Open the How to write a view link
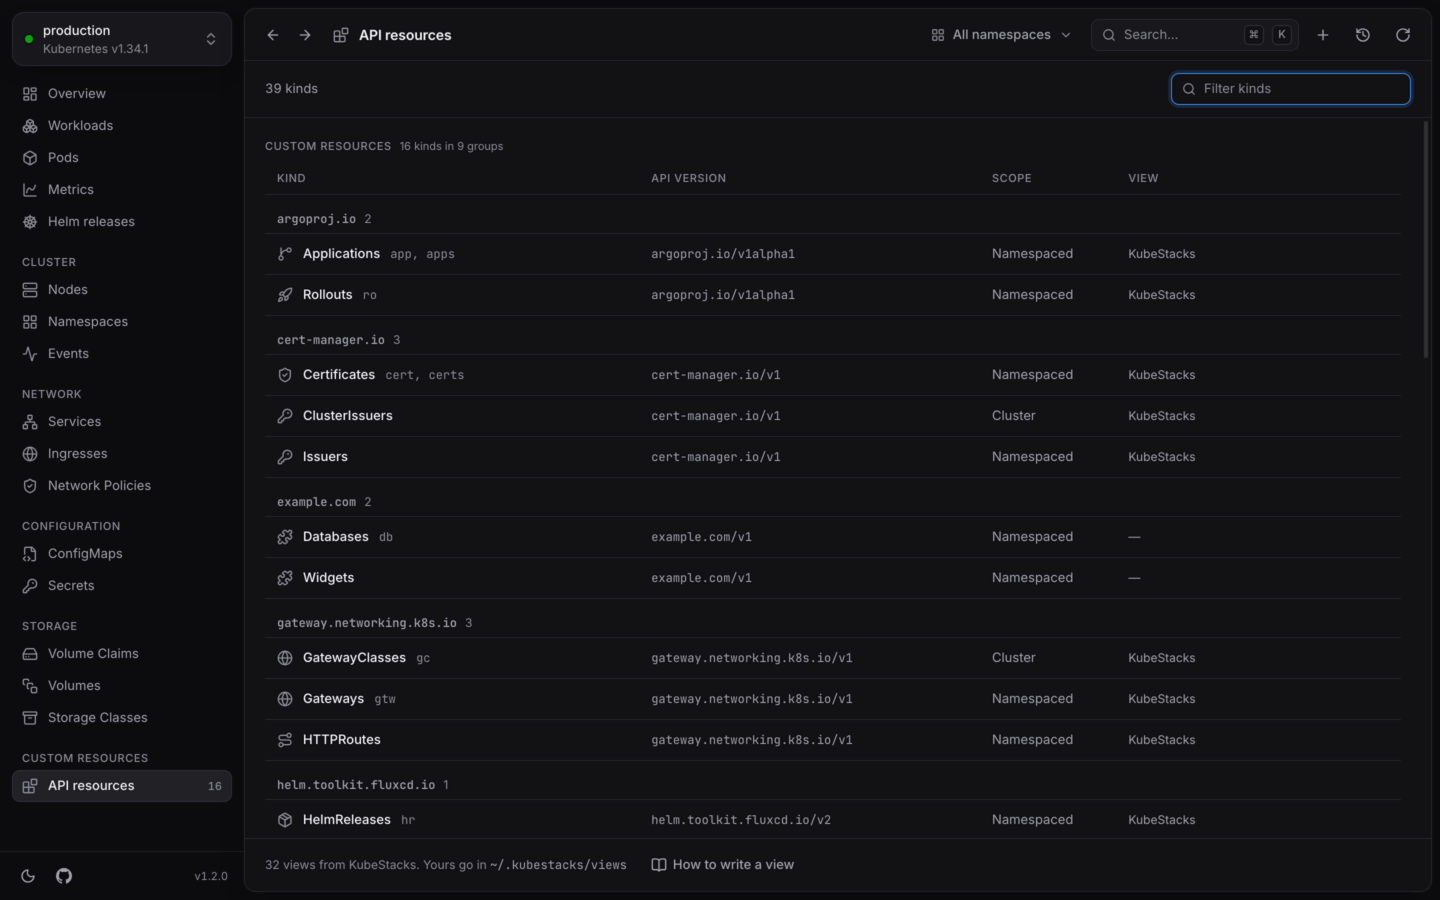This screenshot has width=1440, height=900. [723, 865]
